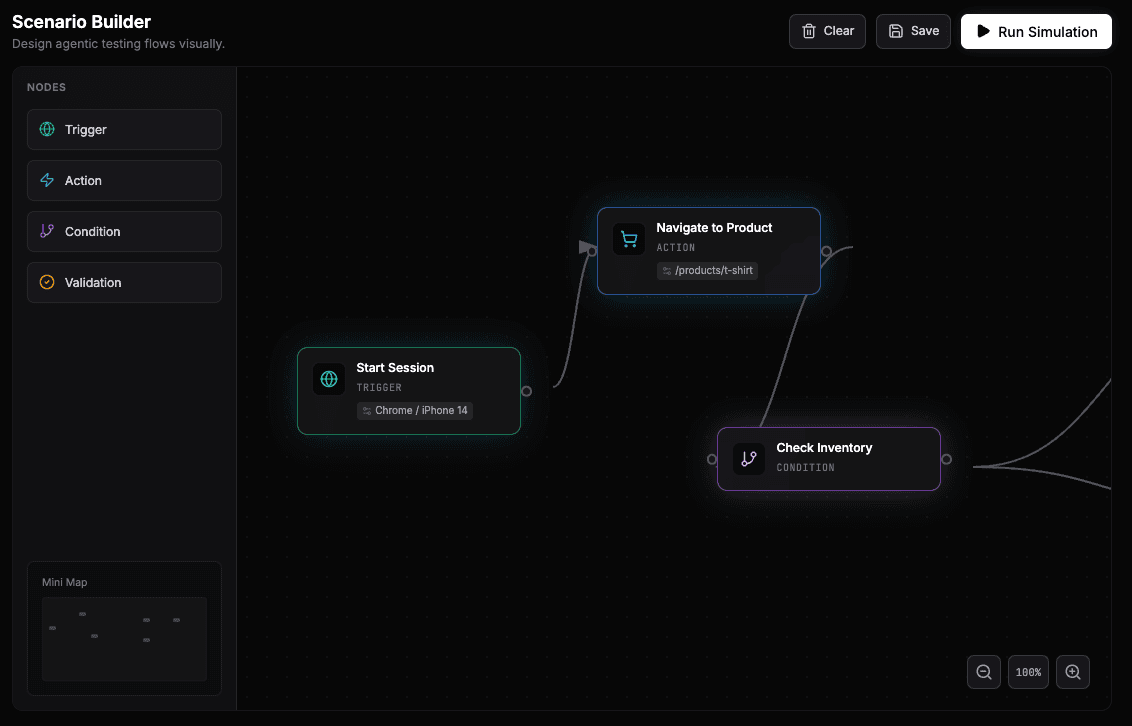Click the Chrome / iPhone 14 config tag
Screen dimensions: 1132x726
[x=415, y=411]
